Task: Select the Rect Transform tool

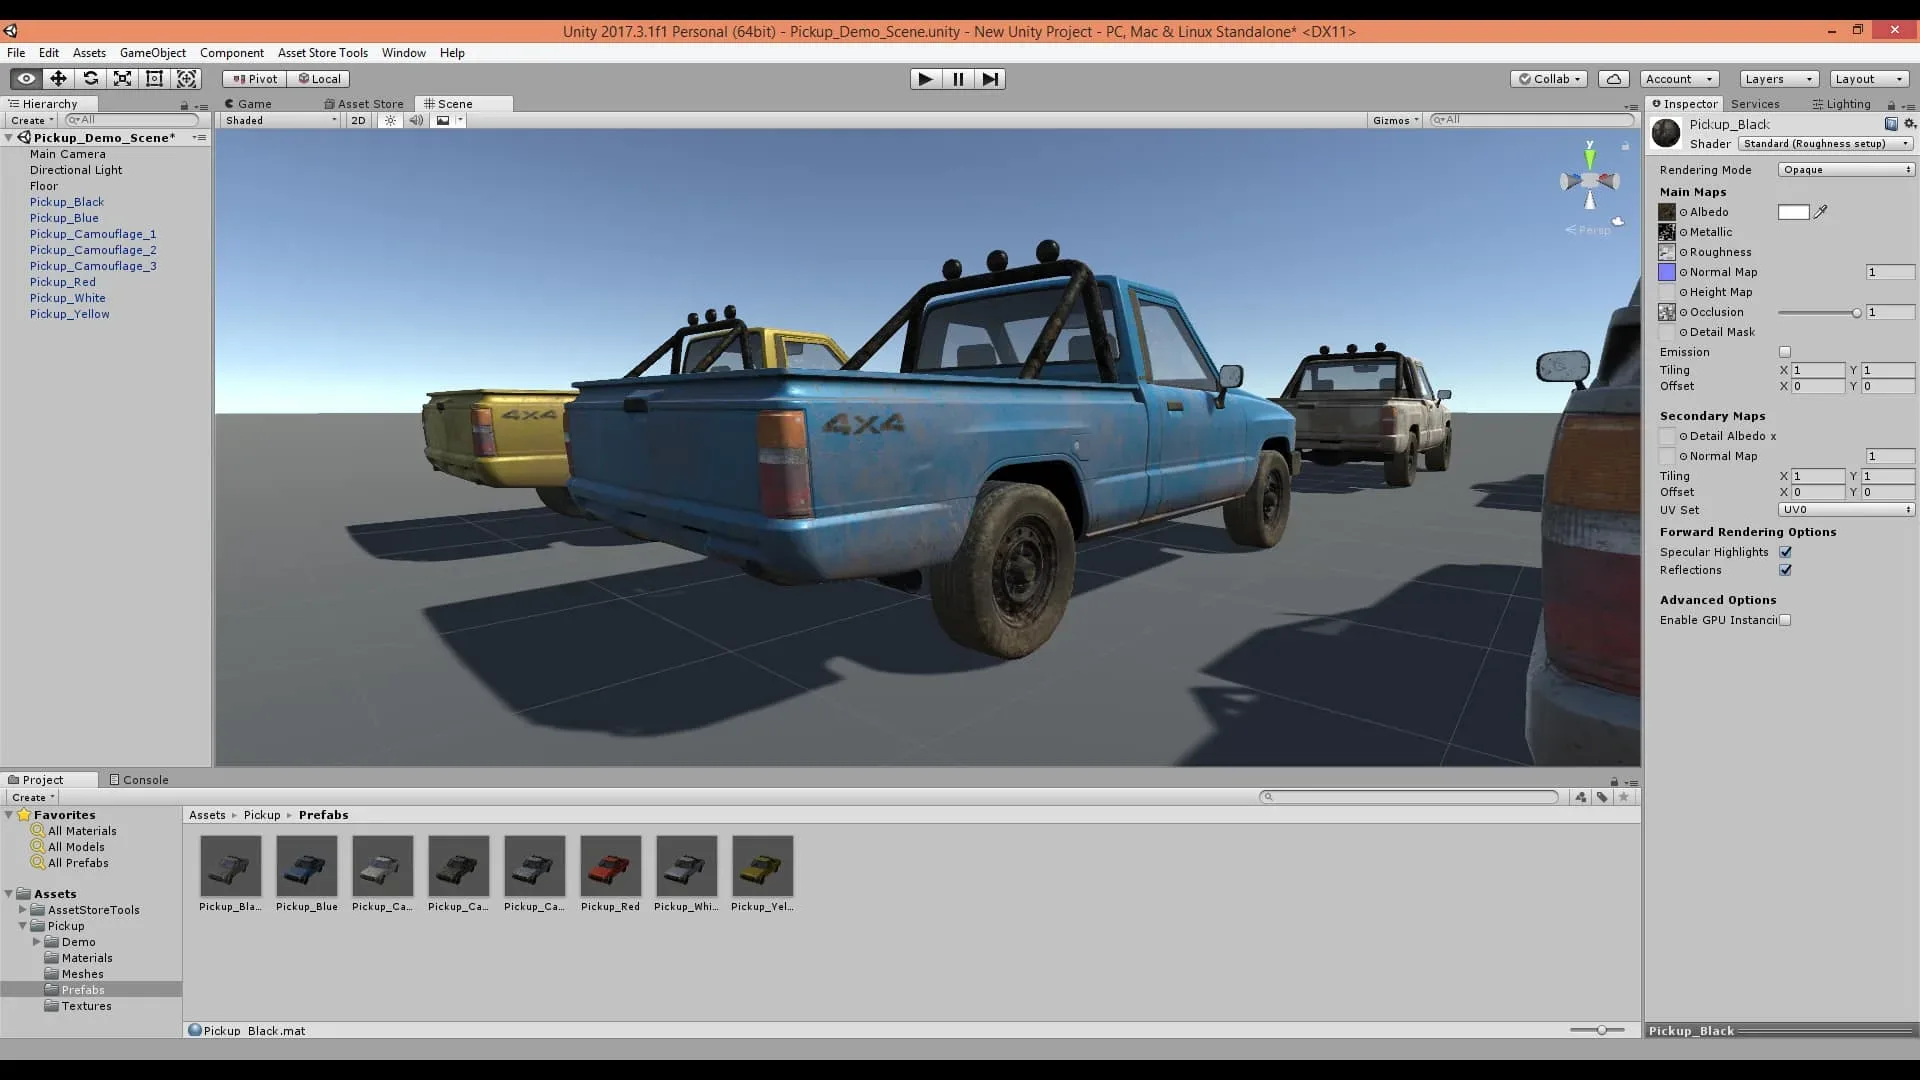Action: pyautogui.click(x=154, y=78)
